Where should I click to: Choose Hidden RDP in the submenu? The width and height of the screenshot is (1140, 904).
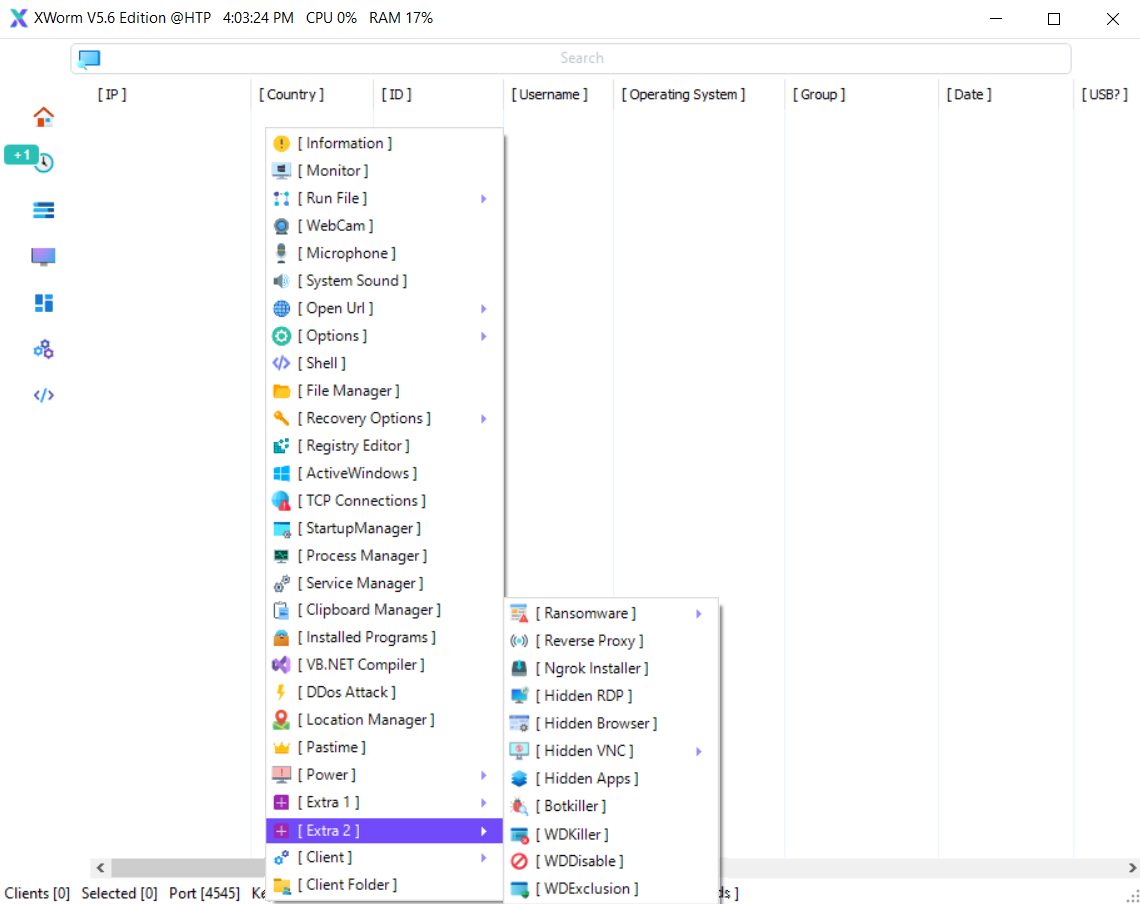click(611, 696)
